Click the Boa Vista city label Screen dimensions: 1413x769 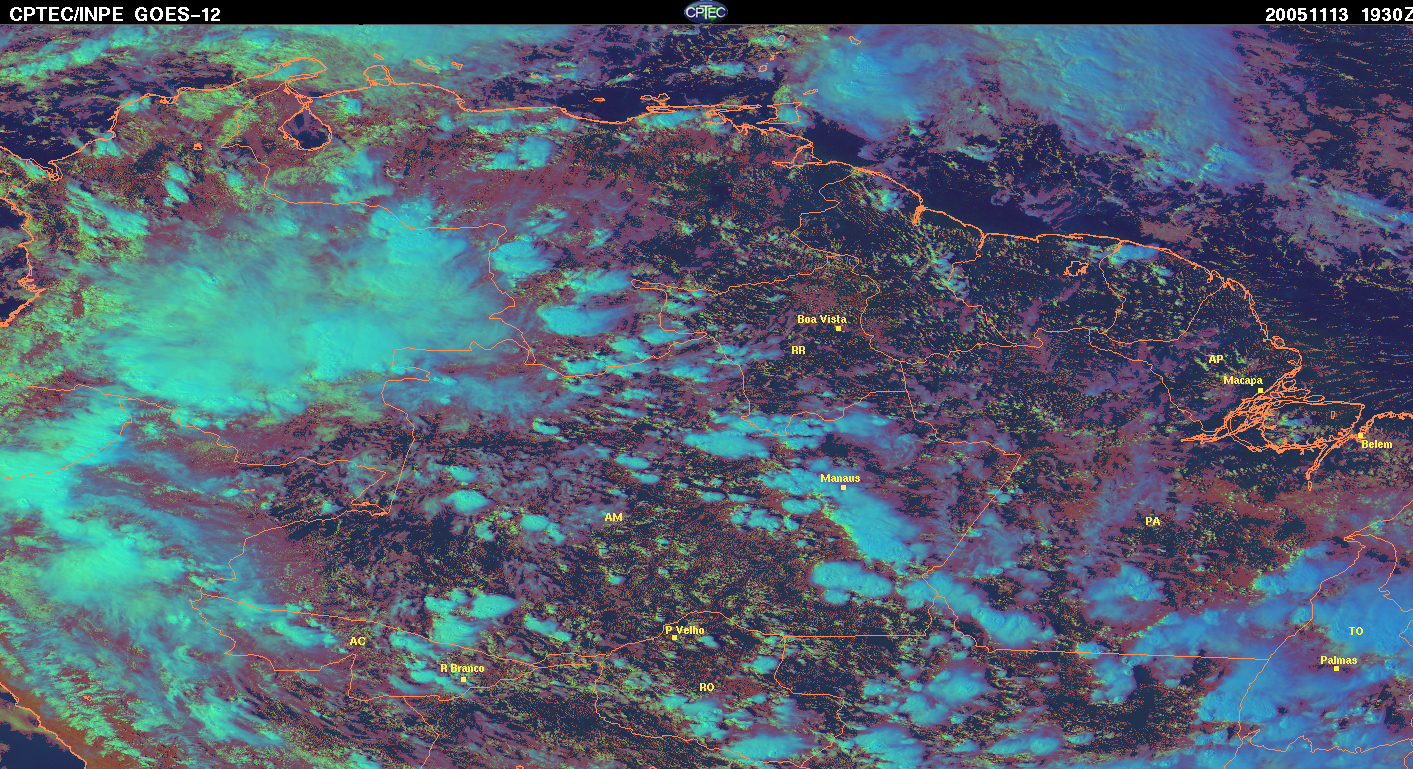coord(821,319)
